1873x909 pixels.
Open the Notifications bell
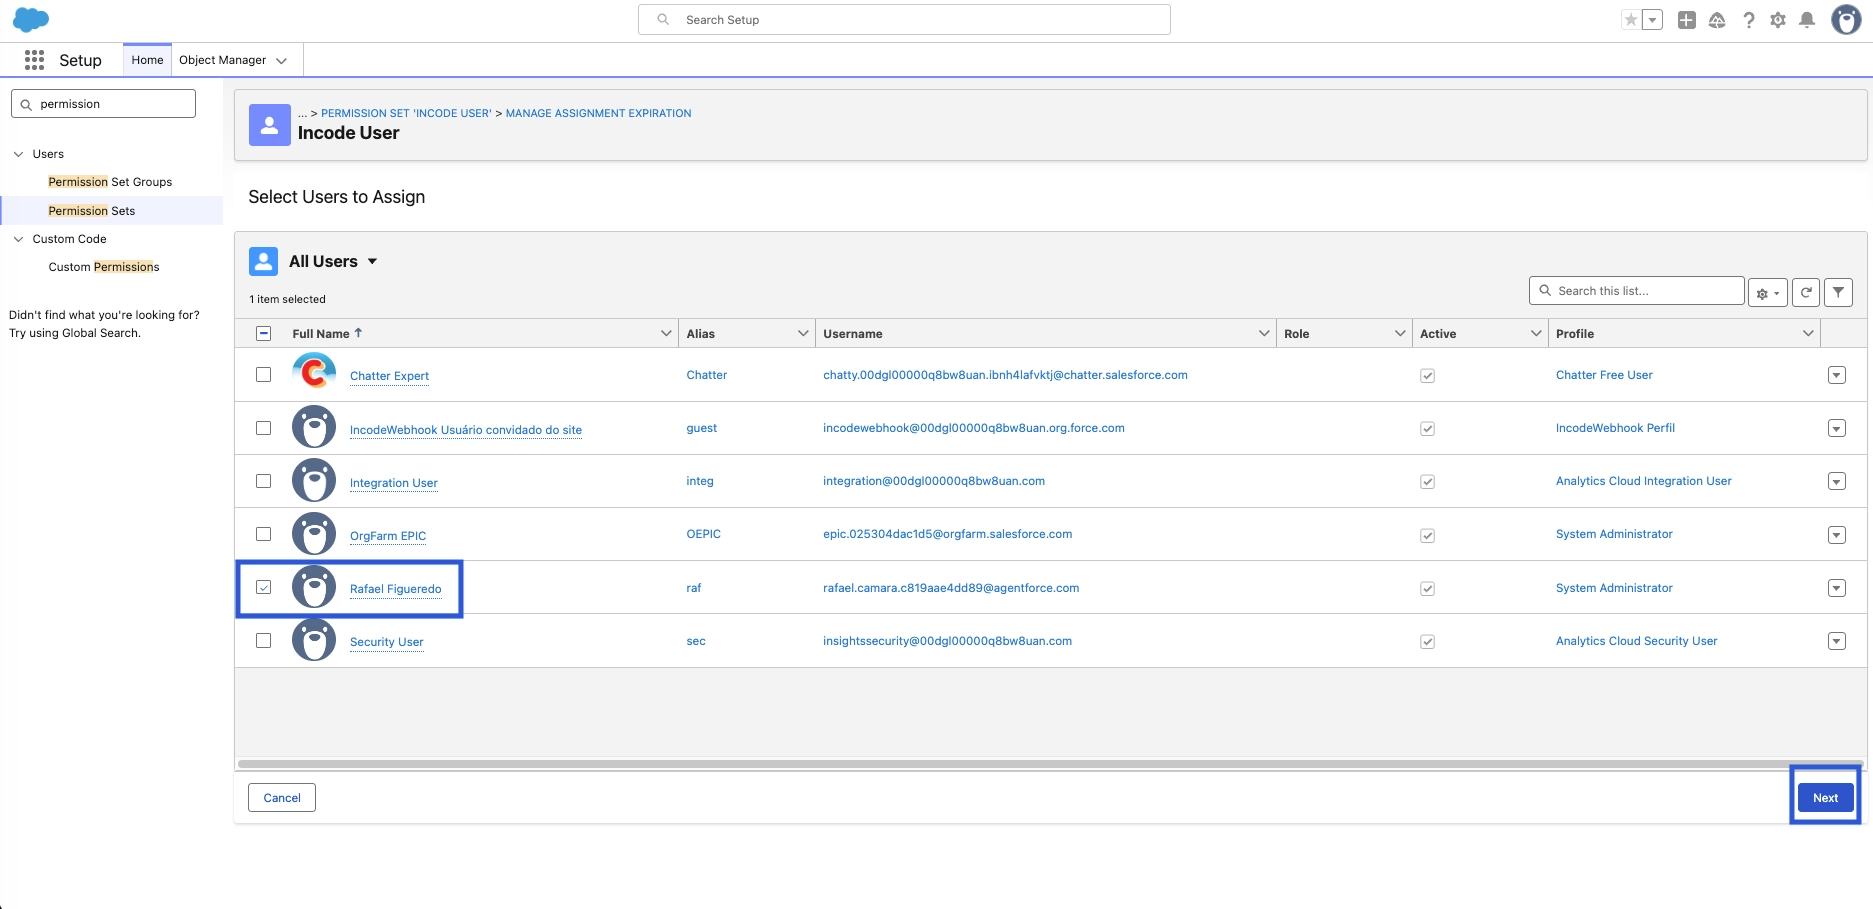click(x=1807, y=20)
